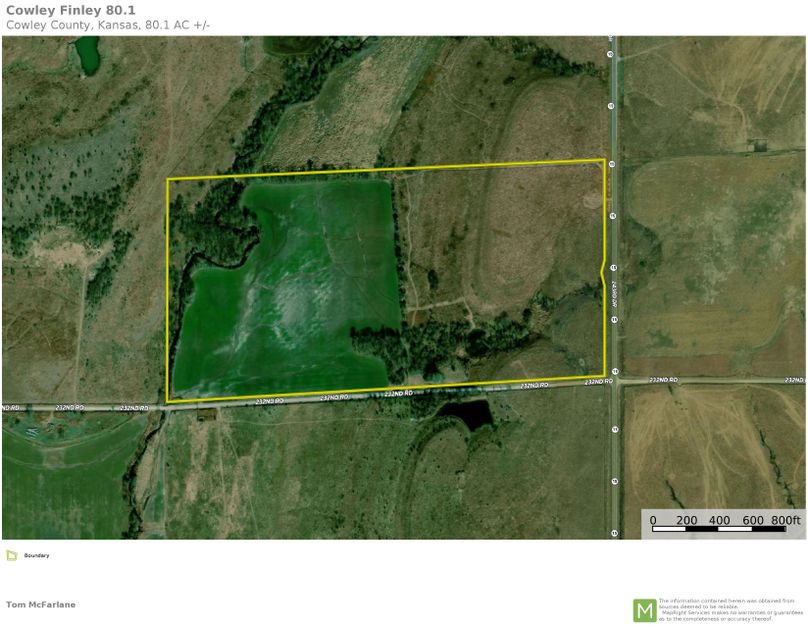Expand the legend by clicking Boundary label
This screenshot has height=625, width=808.
[x=36, y=554]
